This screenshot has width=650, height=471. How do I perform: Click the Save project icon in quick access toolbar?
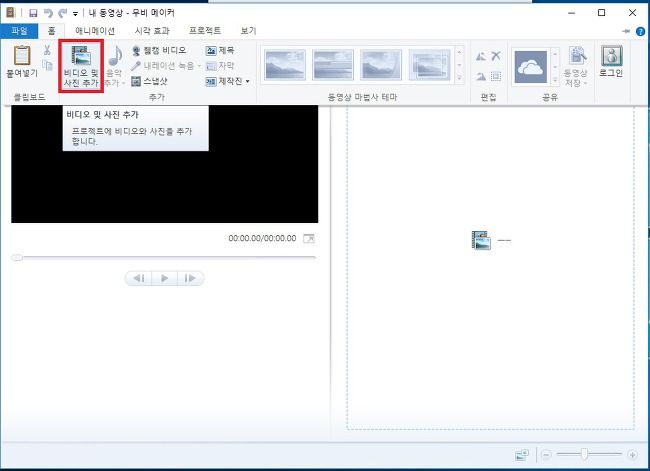[33, 13]
